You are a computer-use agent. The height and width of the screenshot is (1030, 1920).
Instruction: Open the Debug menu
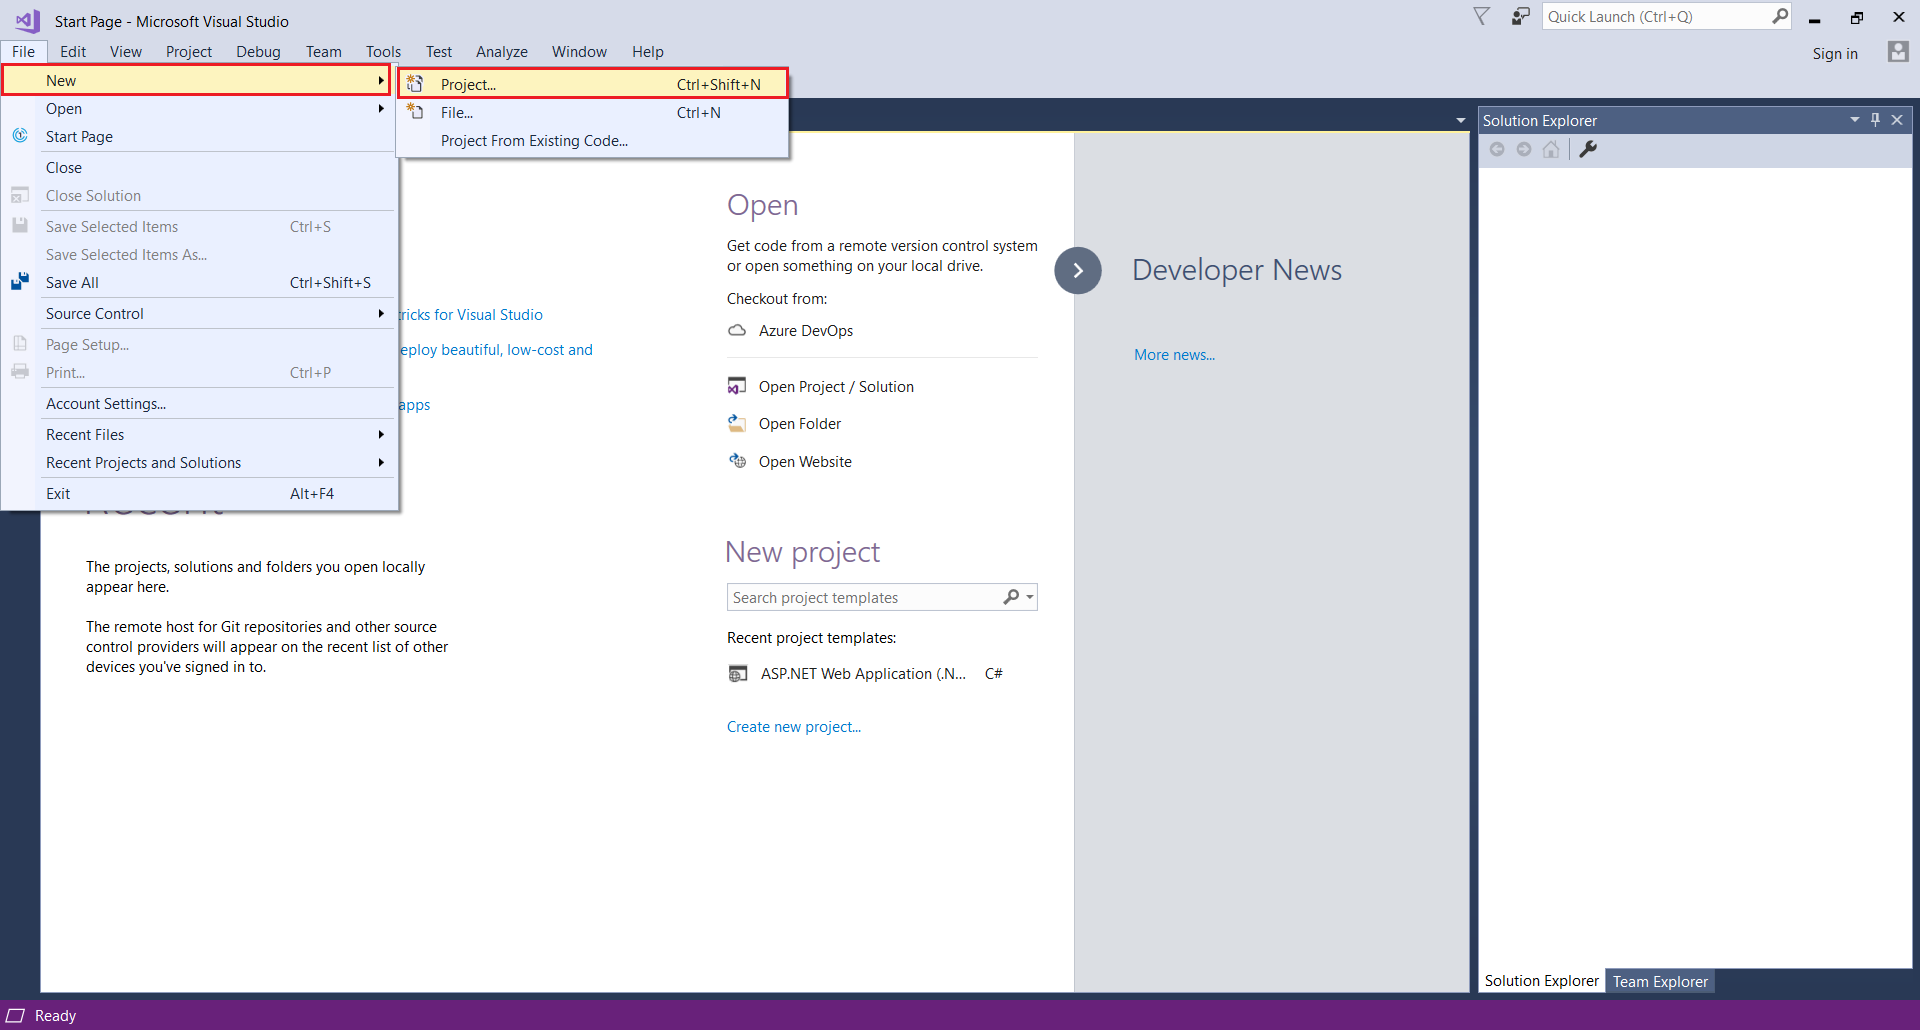[258, 51]
